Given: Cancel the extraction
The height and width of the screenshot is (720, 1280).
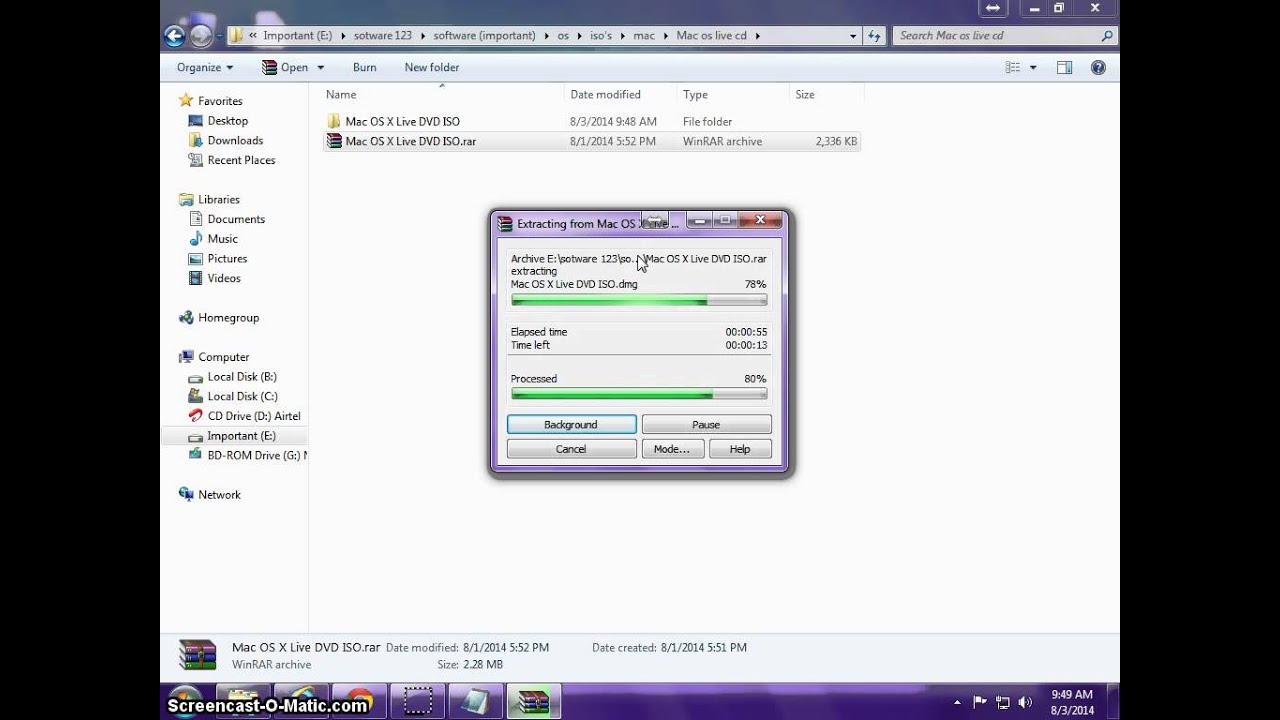Looking at the screenshot, I should [571, 449].
